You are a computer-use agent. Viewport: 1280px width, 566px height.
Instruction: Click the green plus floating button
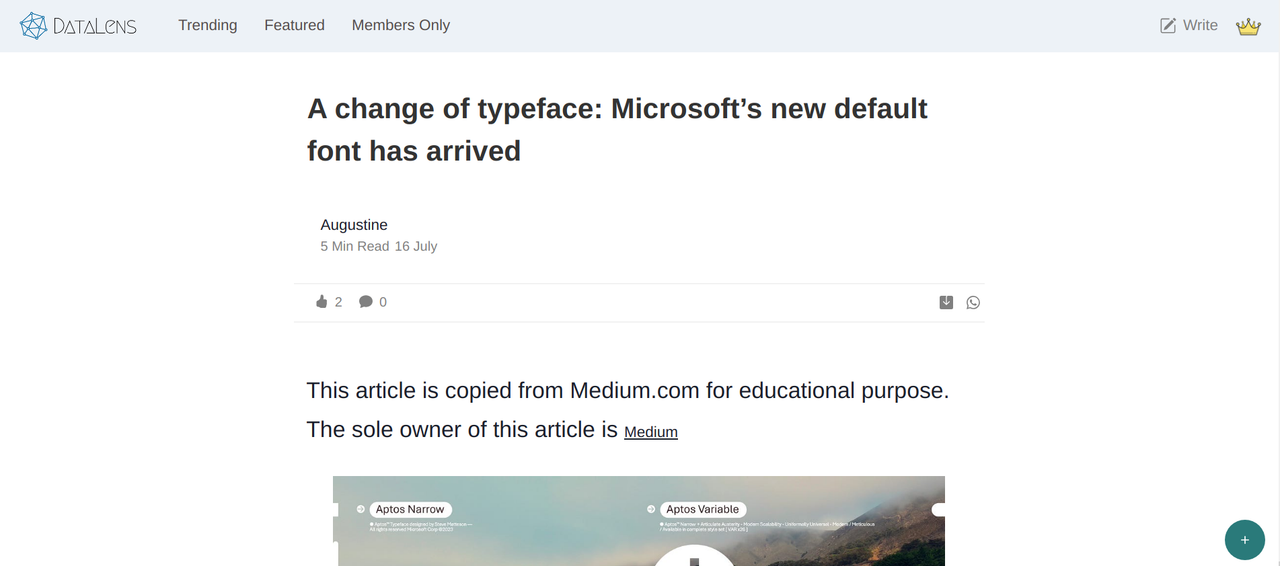coord(1245,540)
